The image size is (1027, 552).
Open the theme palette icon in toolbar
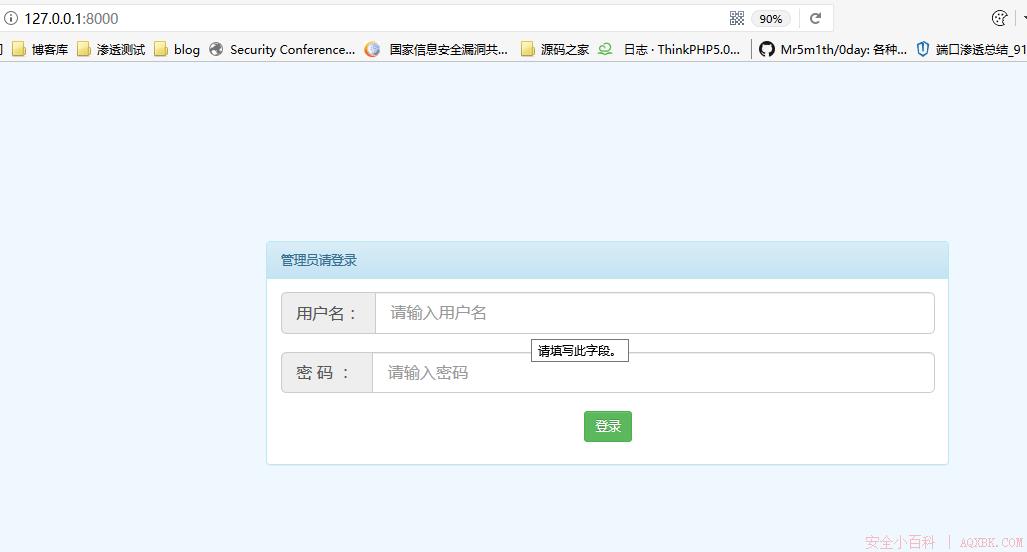[999, 18]
